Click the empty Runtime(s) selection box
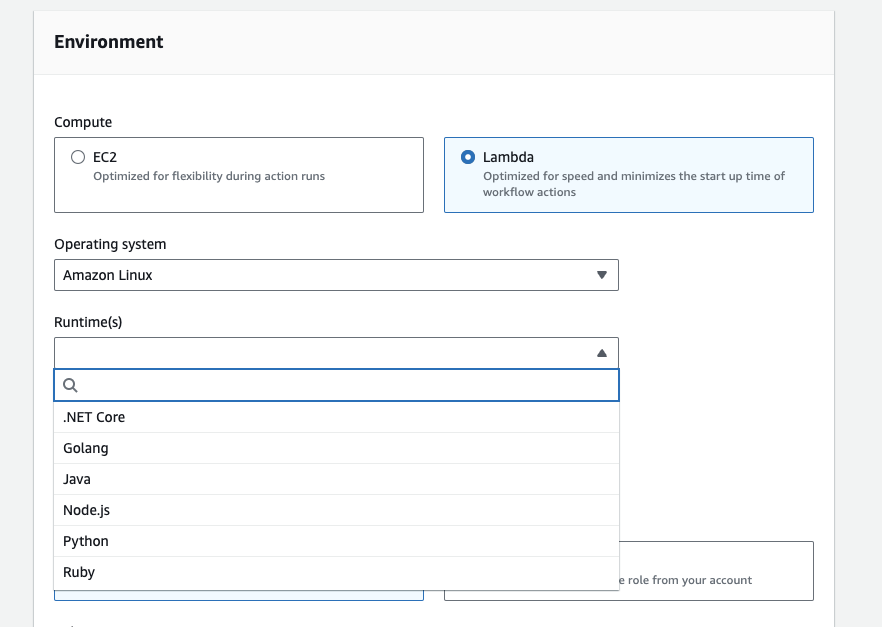This screenshot has width=882, height=627. click(x=320, y=353)
